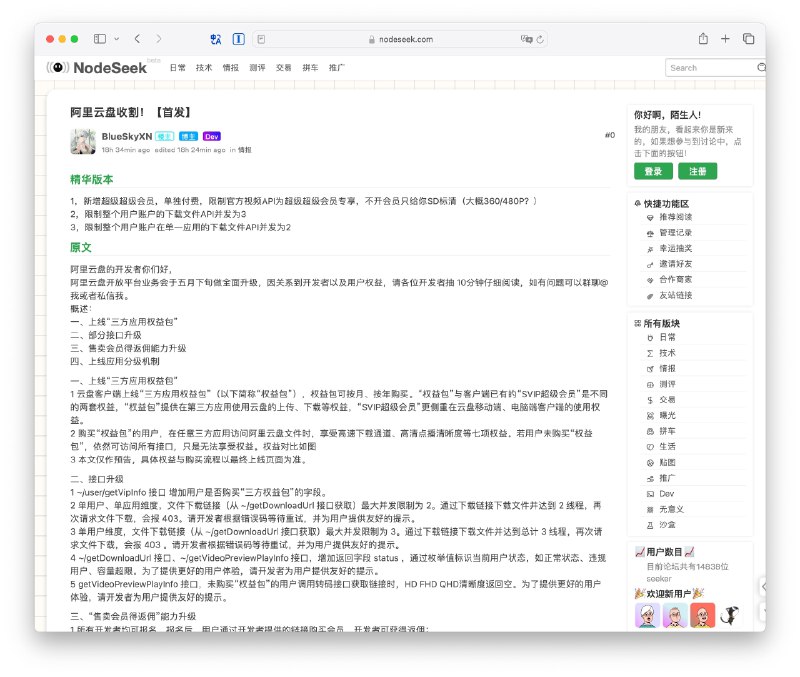Open the translate extension icon
The image size is (800, 677).
(x=216, y=39)
